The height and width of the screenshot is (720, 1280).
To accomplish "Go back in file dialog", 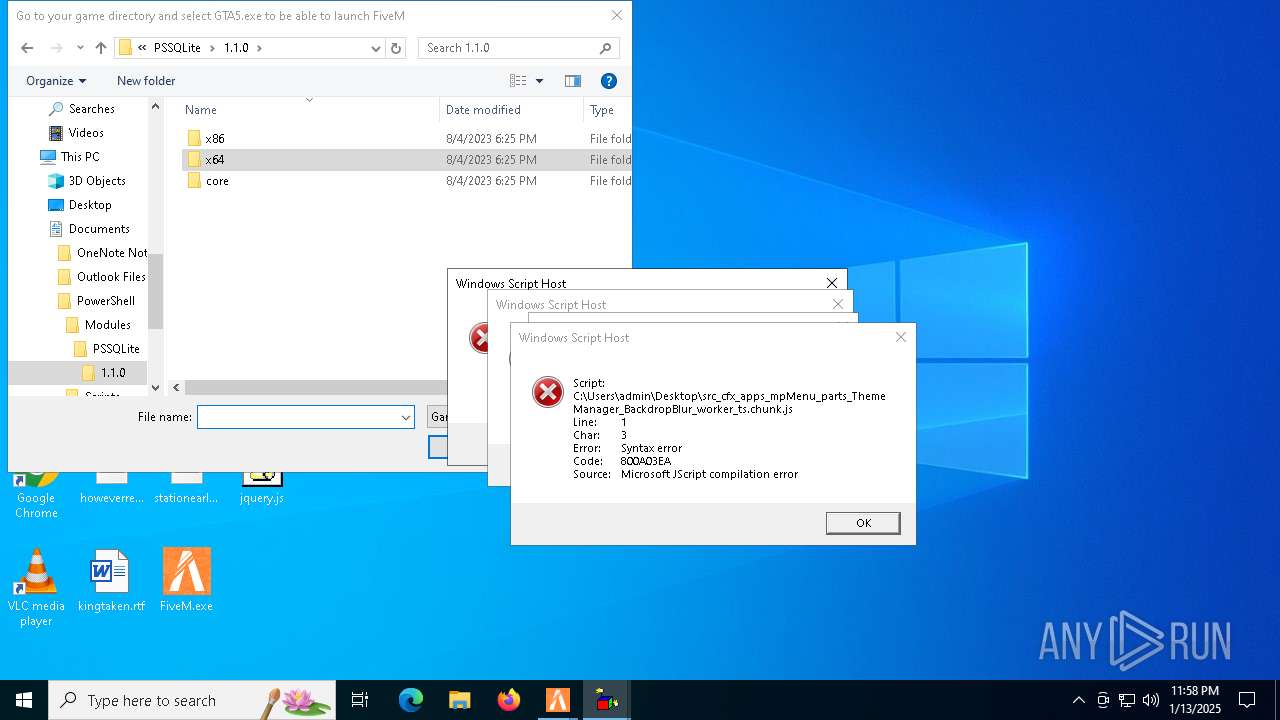I will point(27,48).
